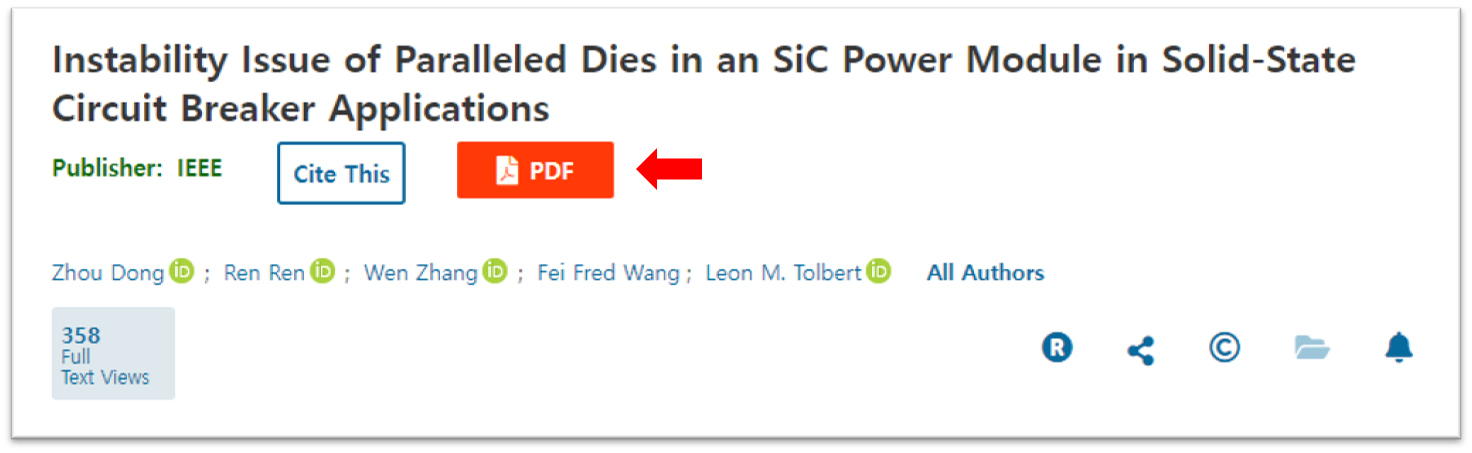This screenshot has height=453, width=1472.
Task: Click the Cite This button
Action: (x=341, y=174)
